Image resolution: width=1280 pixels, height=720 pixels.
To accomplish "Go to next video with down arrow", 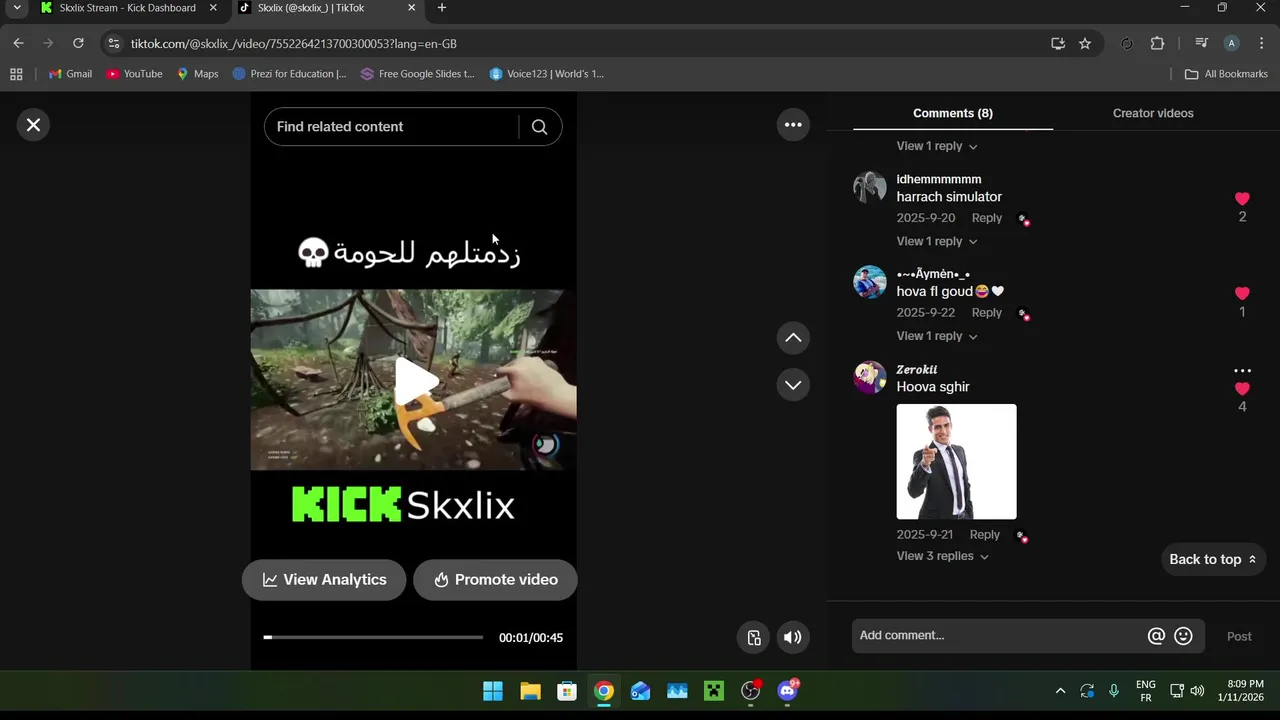I will pos(793,385).
